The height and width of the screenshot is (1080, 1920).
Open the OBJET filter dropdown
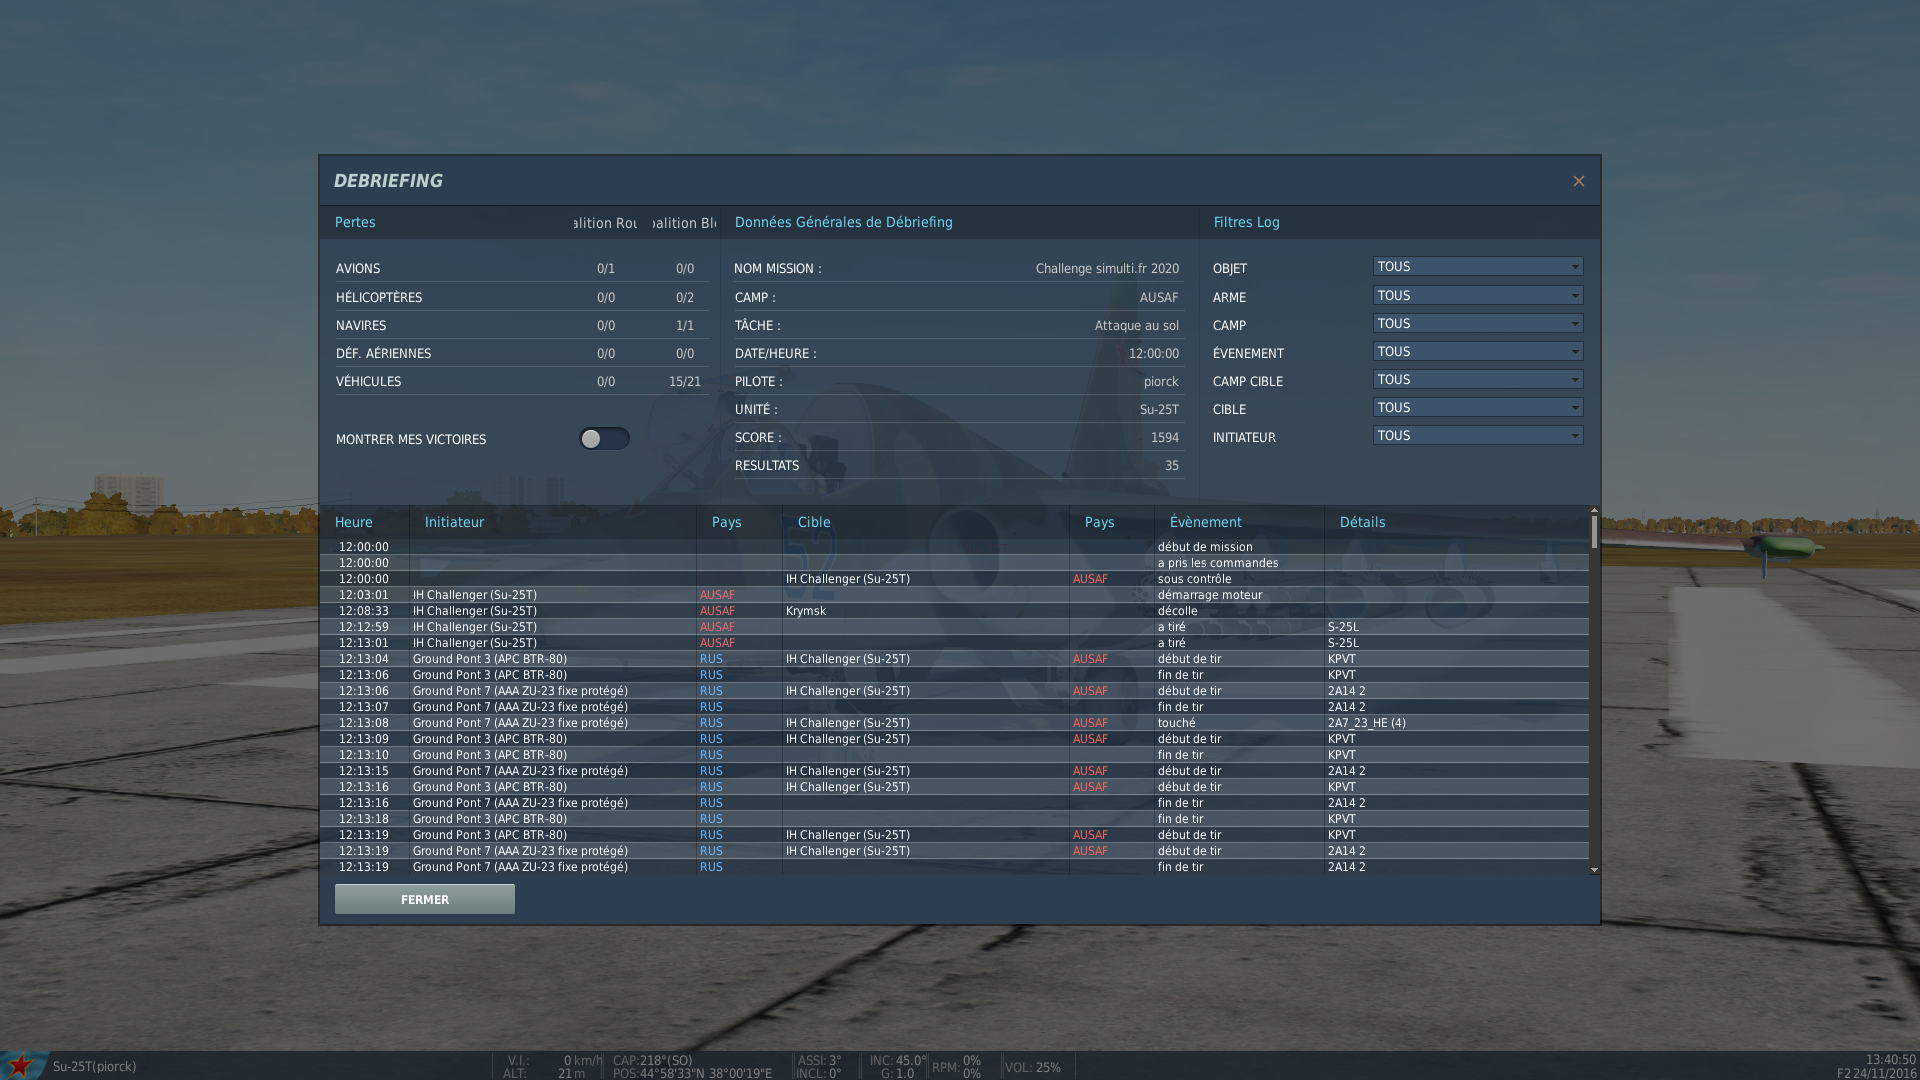[1574, 267]
